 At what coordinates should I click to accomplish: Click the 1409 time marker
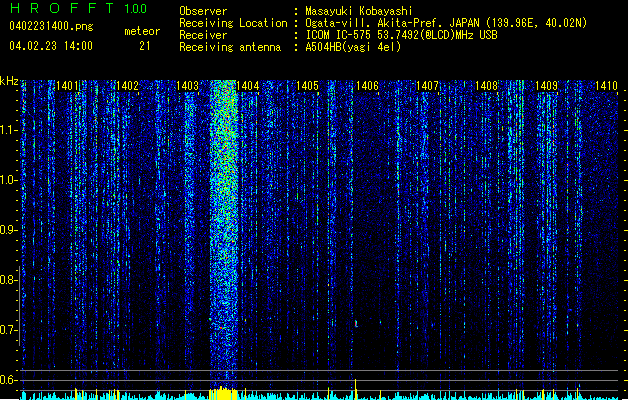(x=547, y=85)
